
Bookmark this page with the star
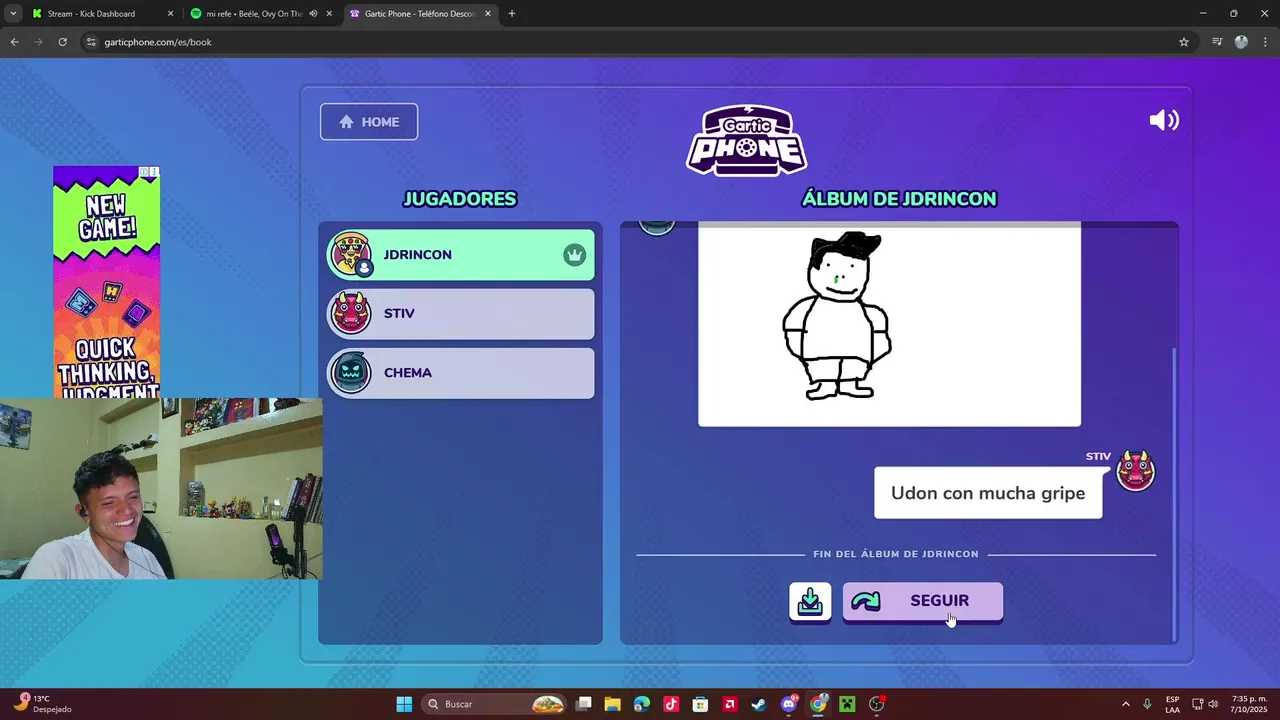coord(1184,42)
